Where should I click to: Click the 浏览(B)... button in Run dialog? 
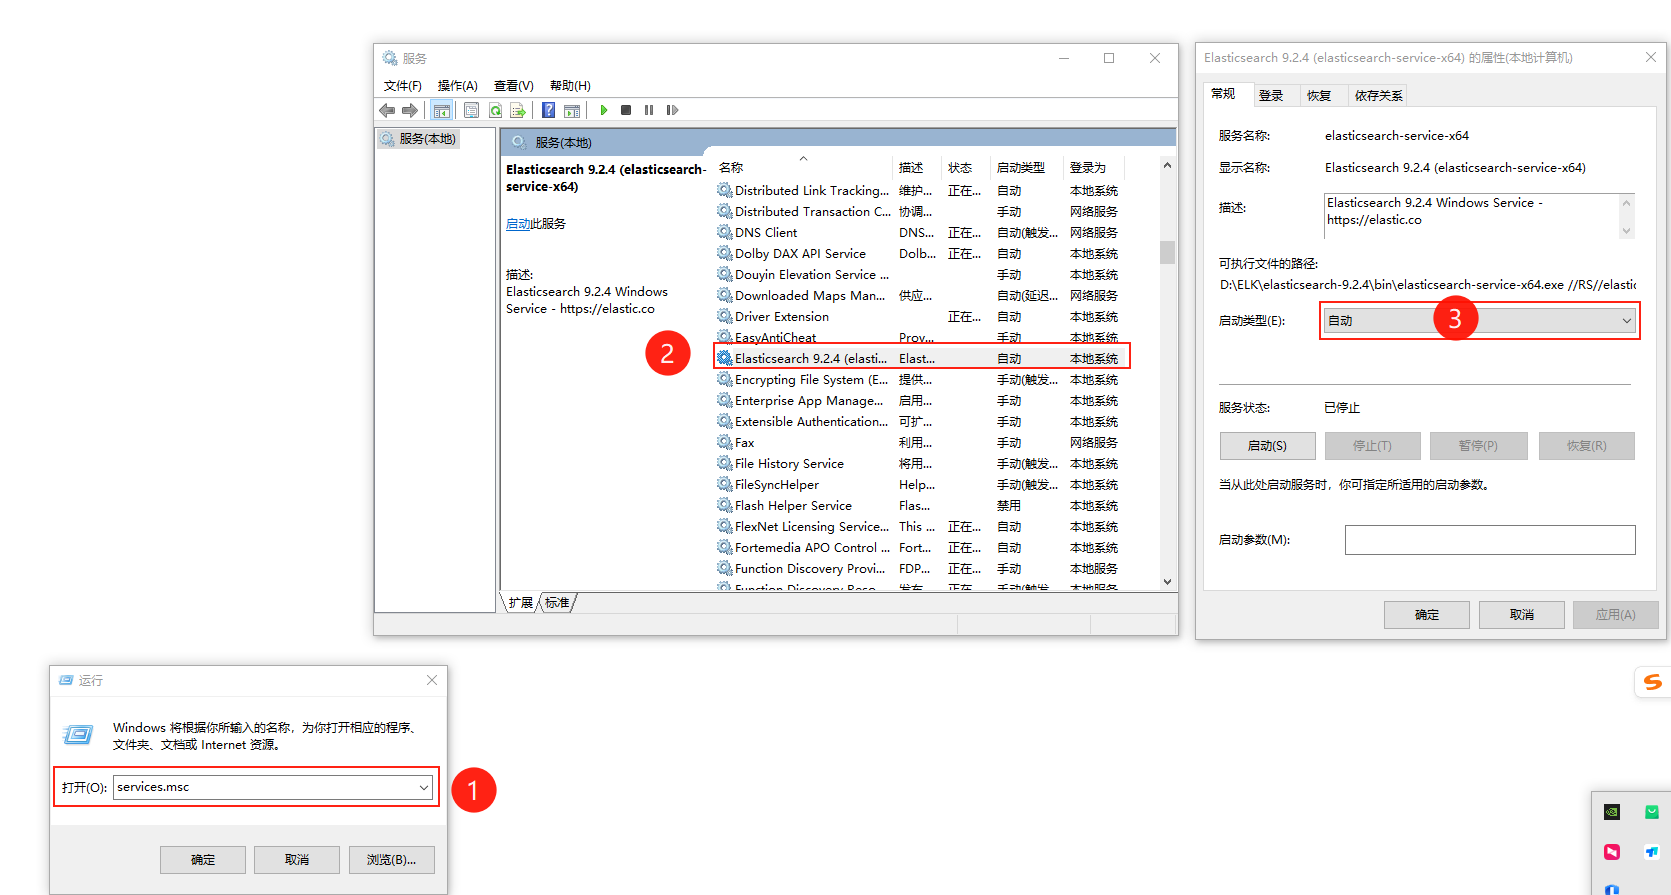(391, 860)
